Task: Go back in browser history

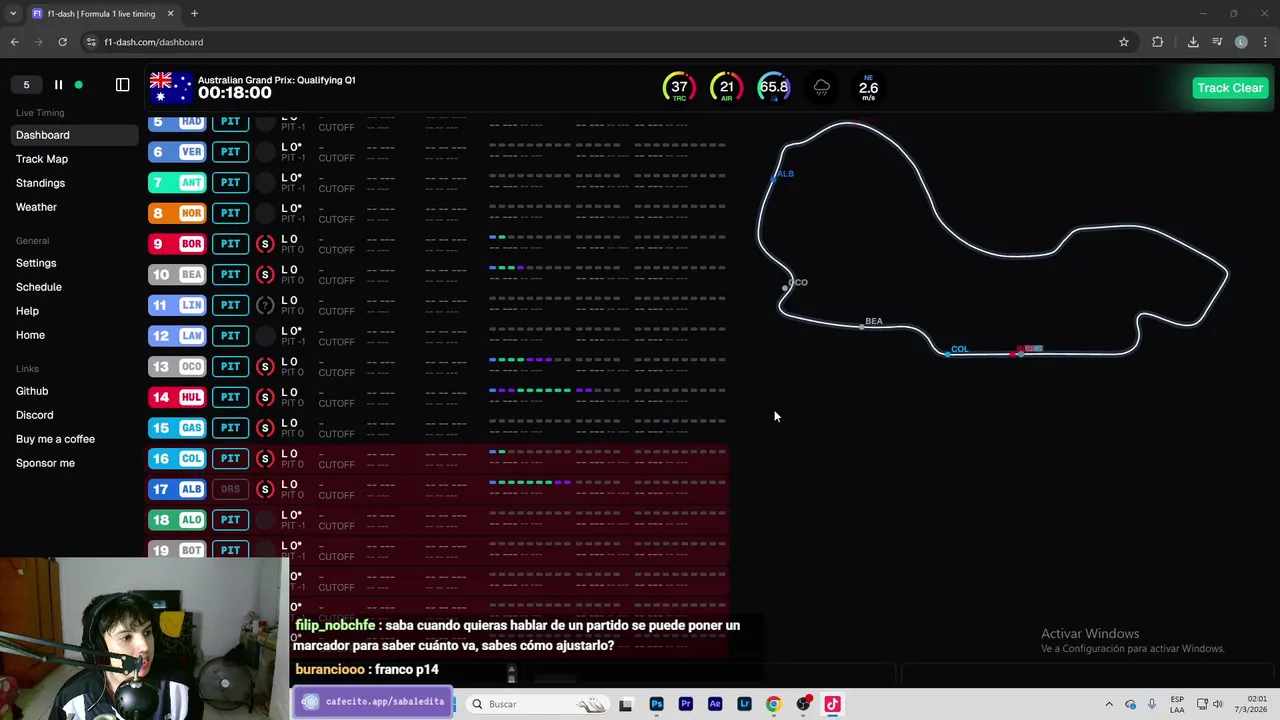Action: [14, 42]
